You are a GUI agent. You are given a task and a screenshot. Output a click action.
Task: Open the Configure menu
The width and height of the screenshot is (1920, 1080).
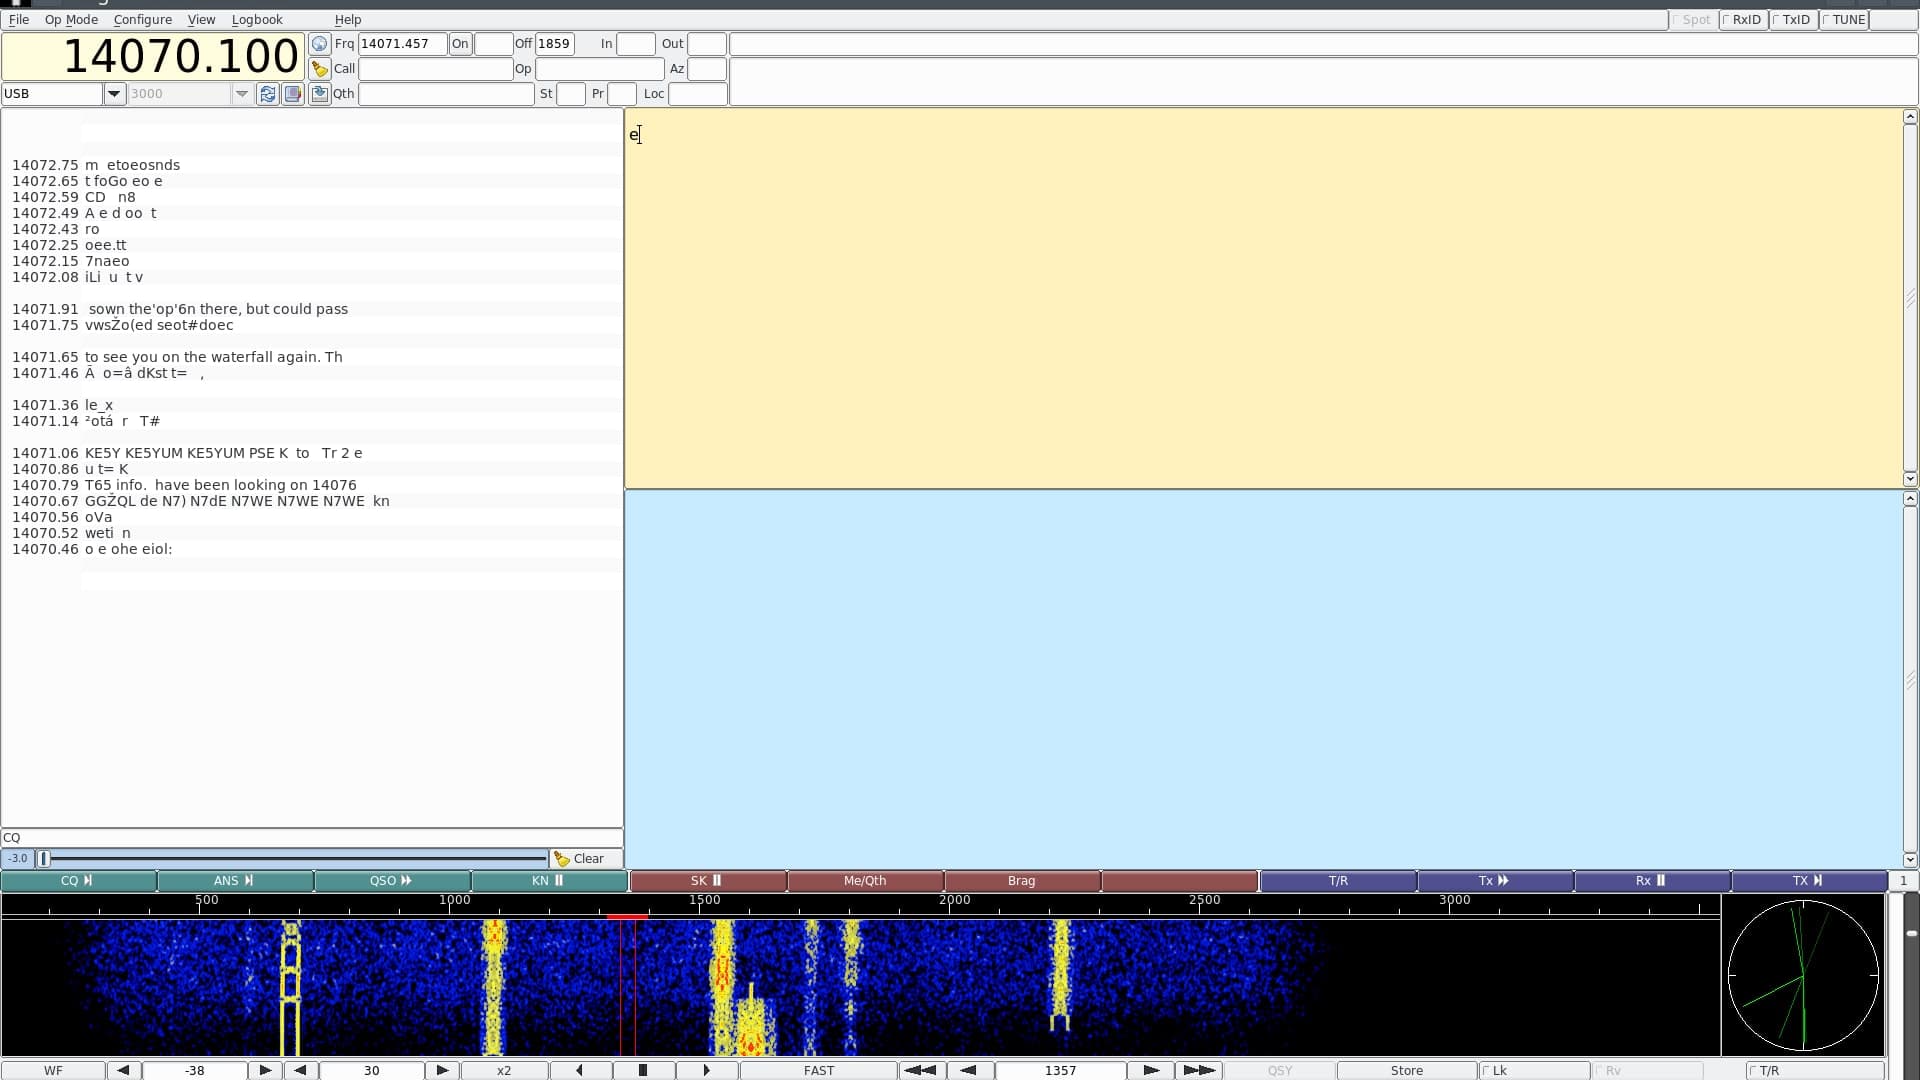pos(142,20)
